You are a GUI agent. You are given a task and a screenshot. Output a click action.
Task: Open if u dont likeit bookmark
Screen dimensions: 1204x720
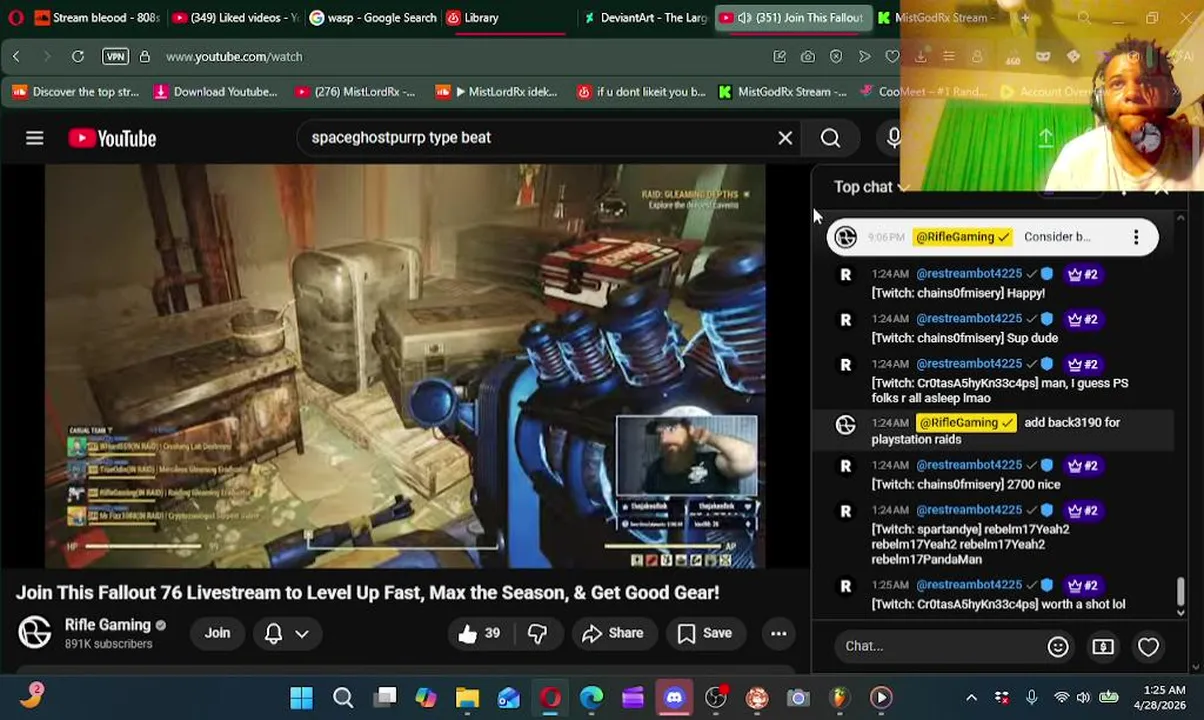click(641, 92)
